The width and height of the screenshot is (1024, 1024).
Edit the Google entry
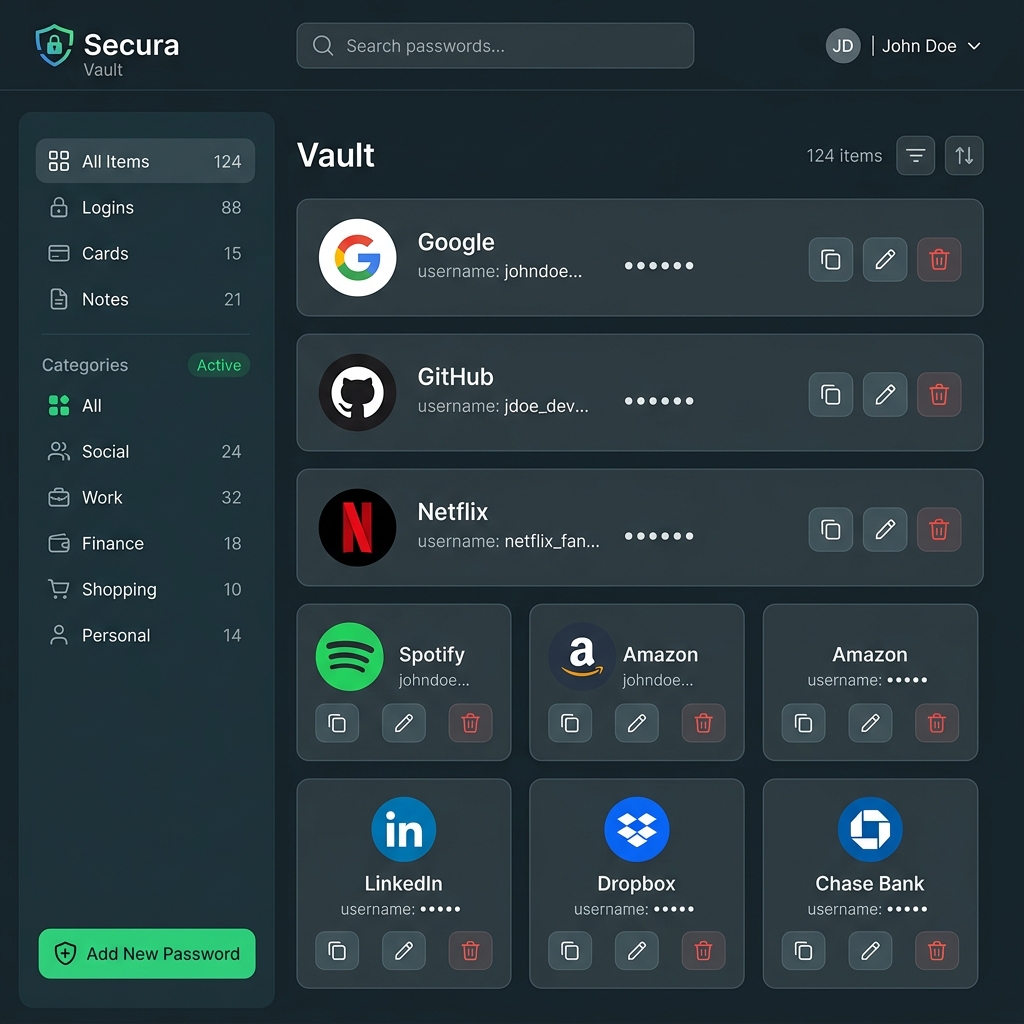[884, 259]
